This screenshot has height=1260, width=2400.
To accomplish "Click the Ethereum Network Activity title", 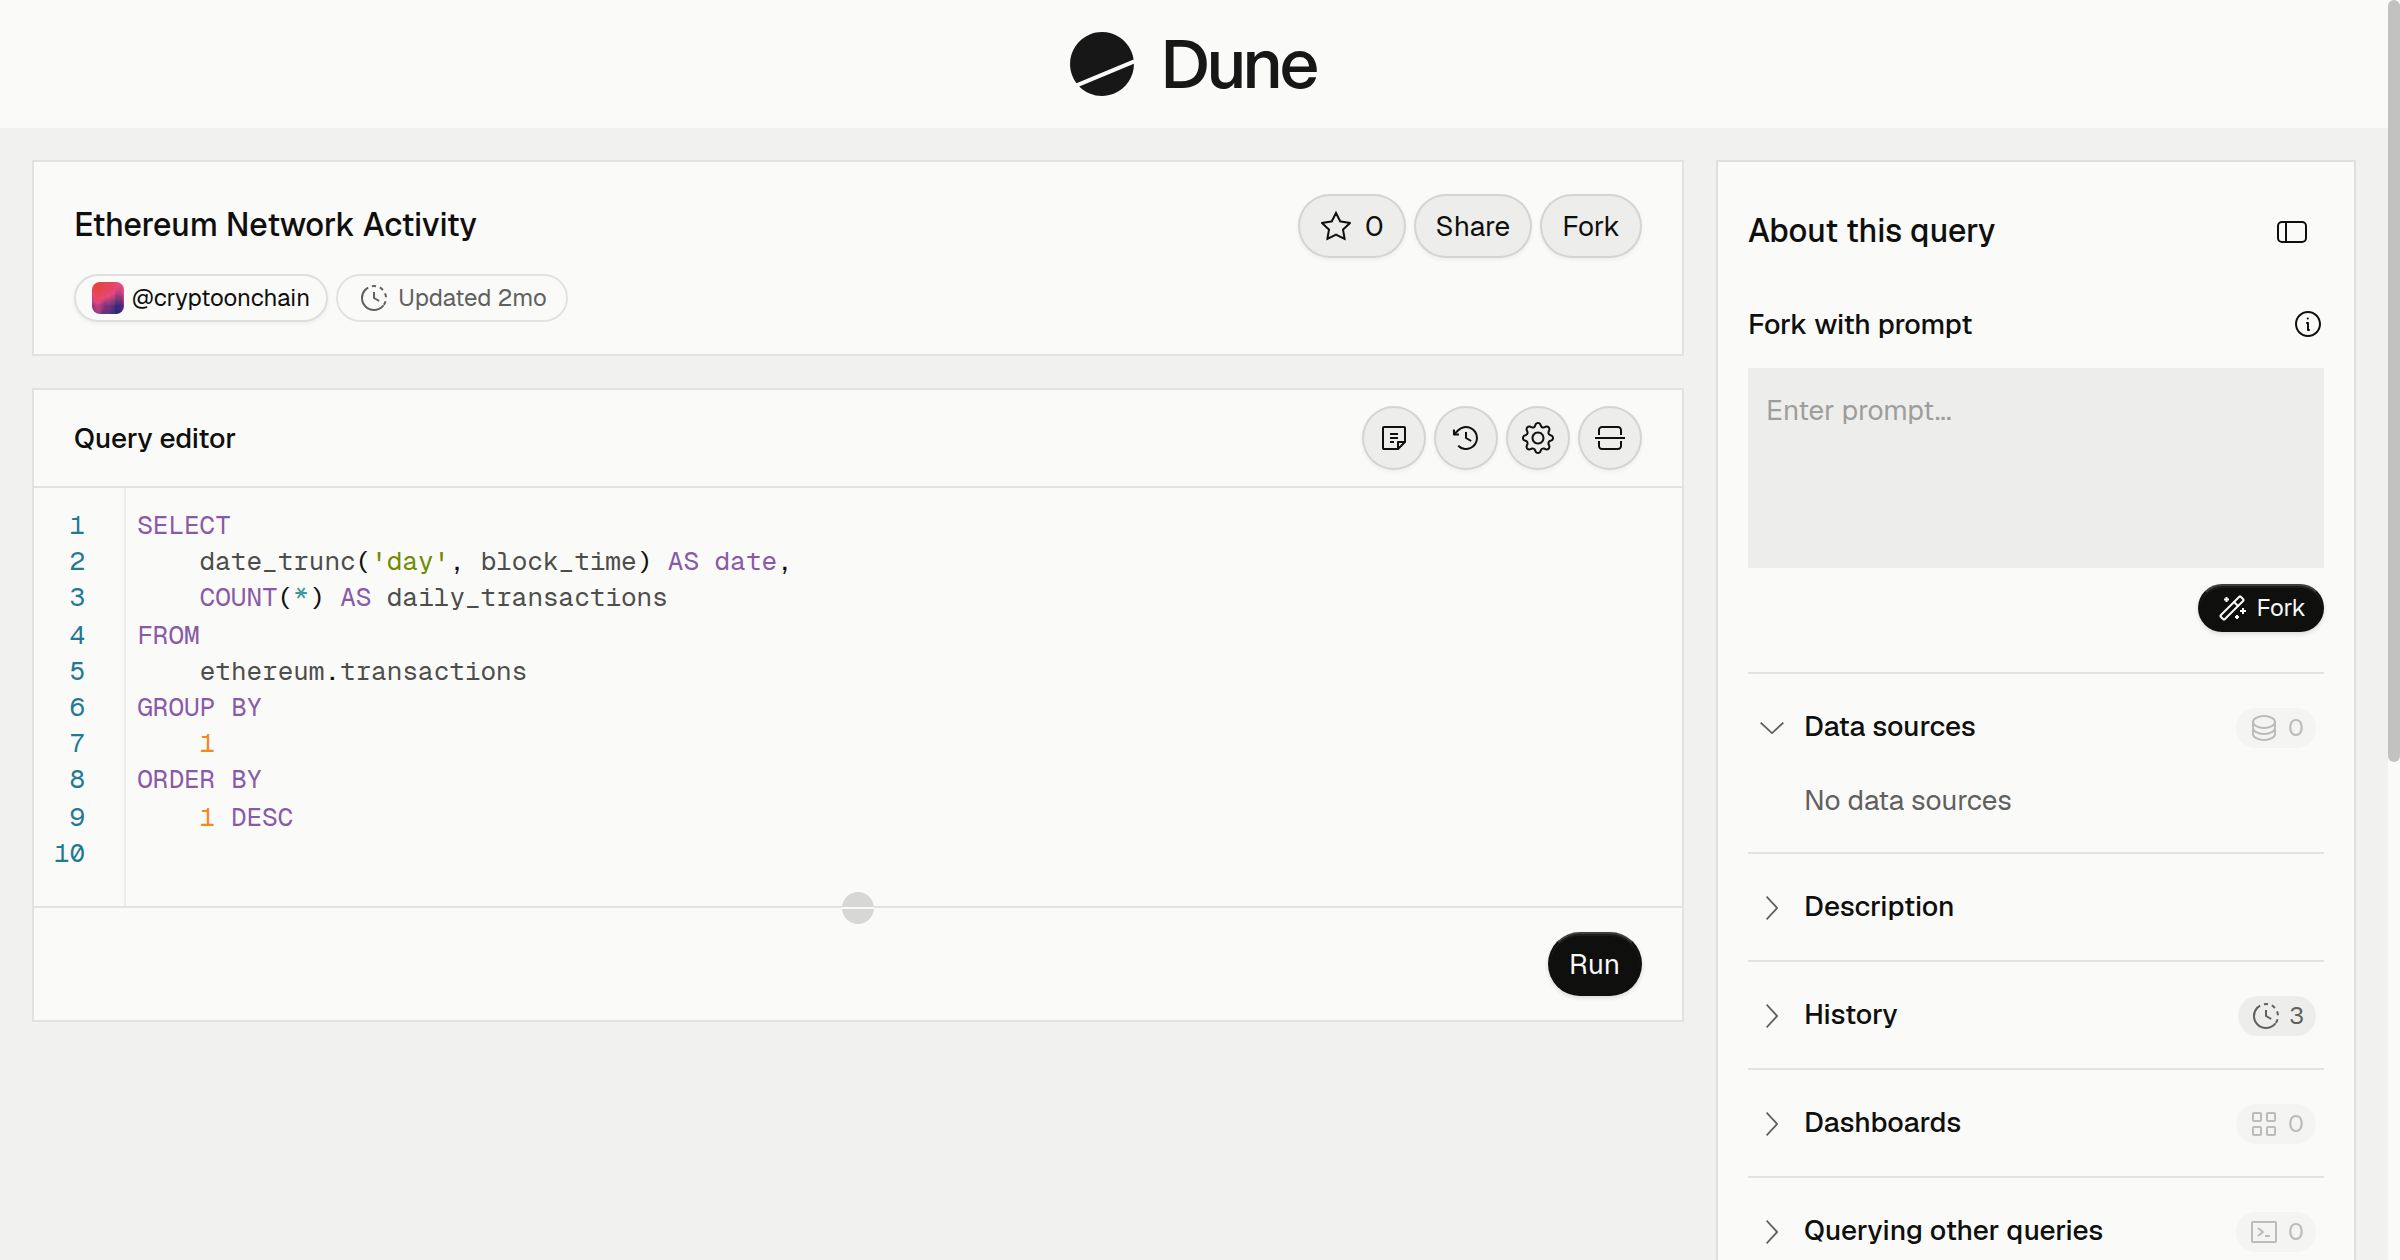I will coord(275,224).
